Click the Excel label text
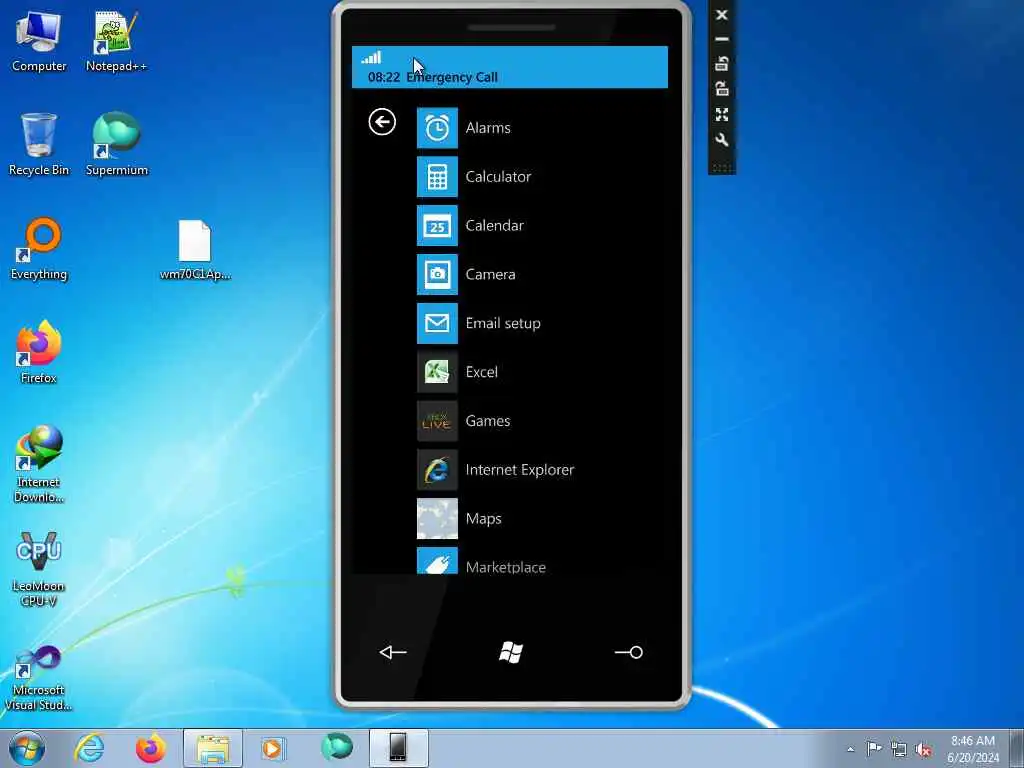This screenshot has height=768, width=1024. coord(481,372)
